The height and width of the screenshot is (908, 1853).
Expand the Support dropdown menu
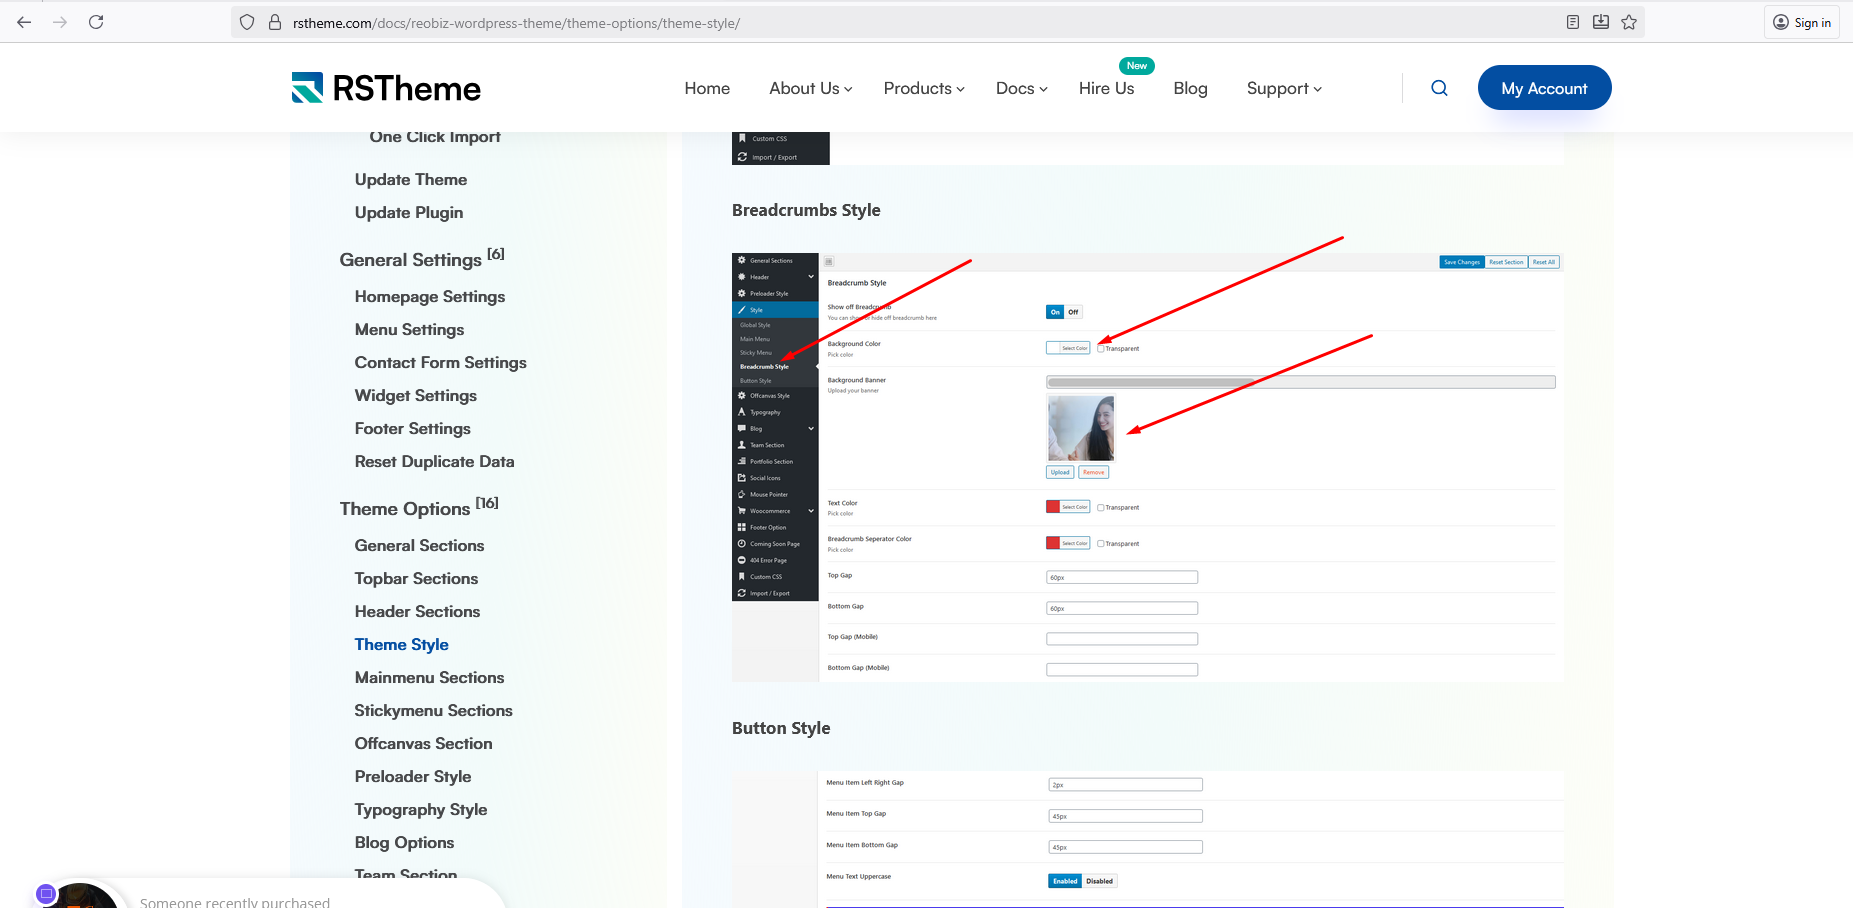click(x=1283, y=88)
